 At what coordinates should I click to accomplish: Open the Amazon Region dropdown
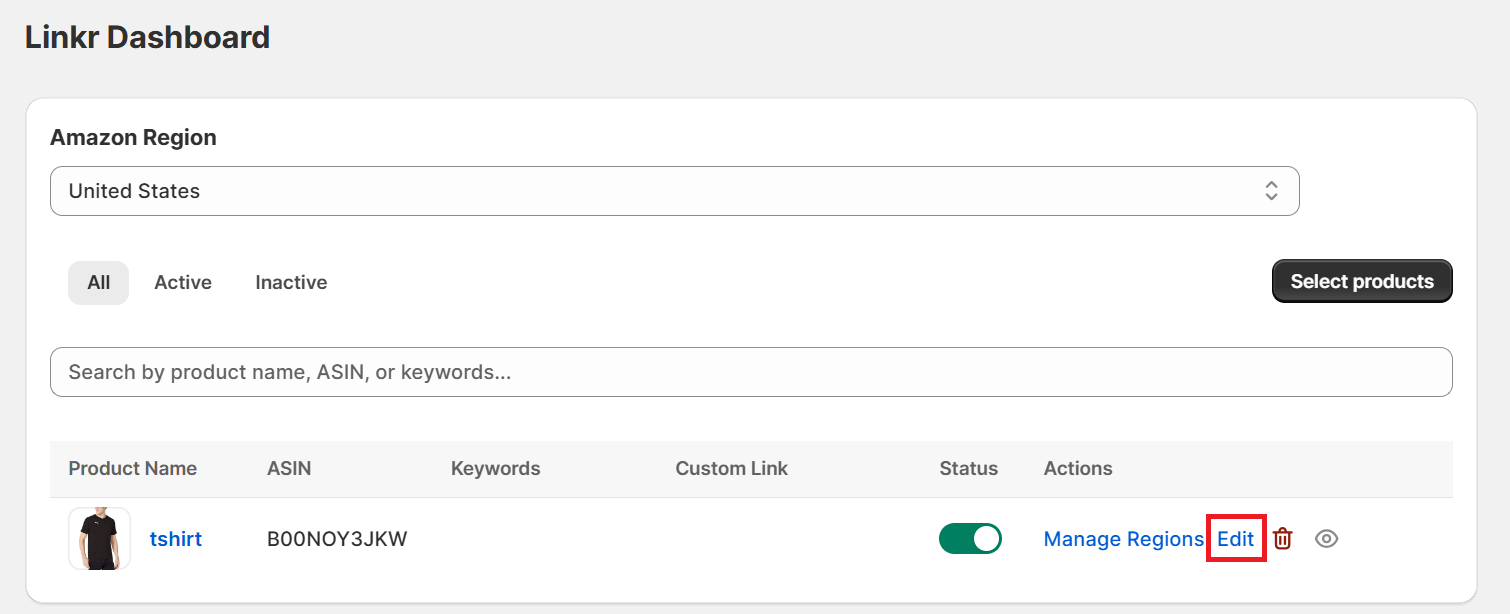(x=674, y=191)
